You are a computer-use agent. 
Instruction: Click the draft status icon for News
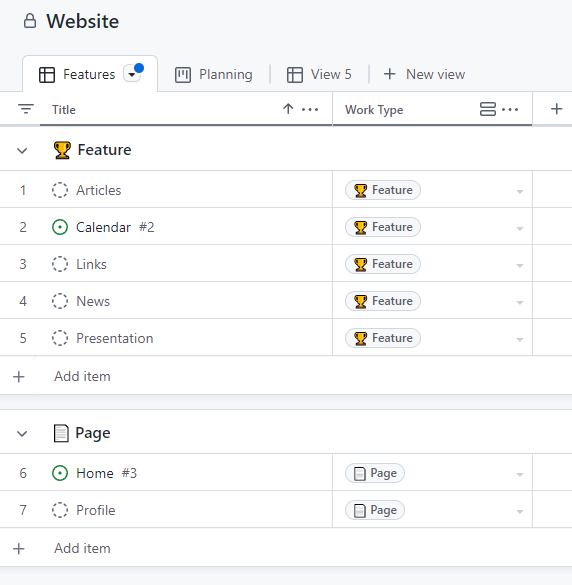(x=60, y=301)
